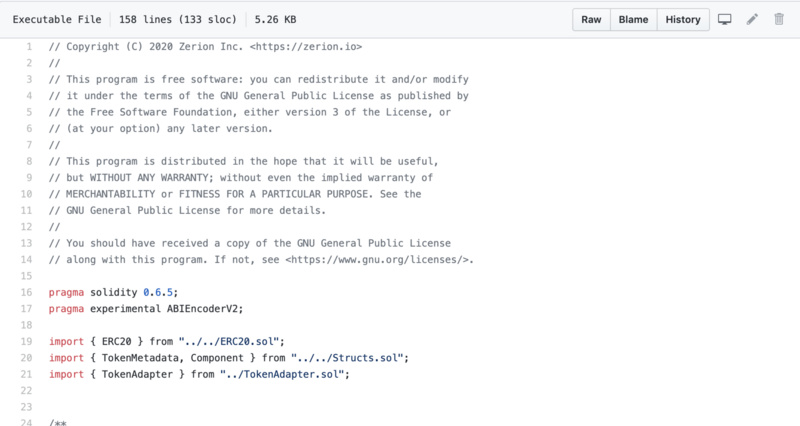
Task: Click the zerion.io URL in copyright comment
Action: coord(306,46)
